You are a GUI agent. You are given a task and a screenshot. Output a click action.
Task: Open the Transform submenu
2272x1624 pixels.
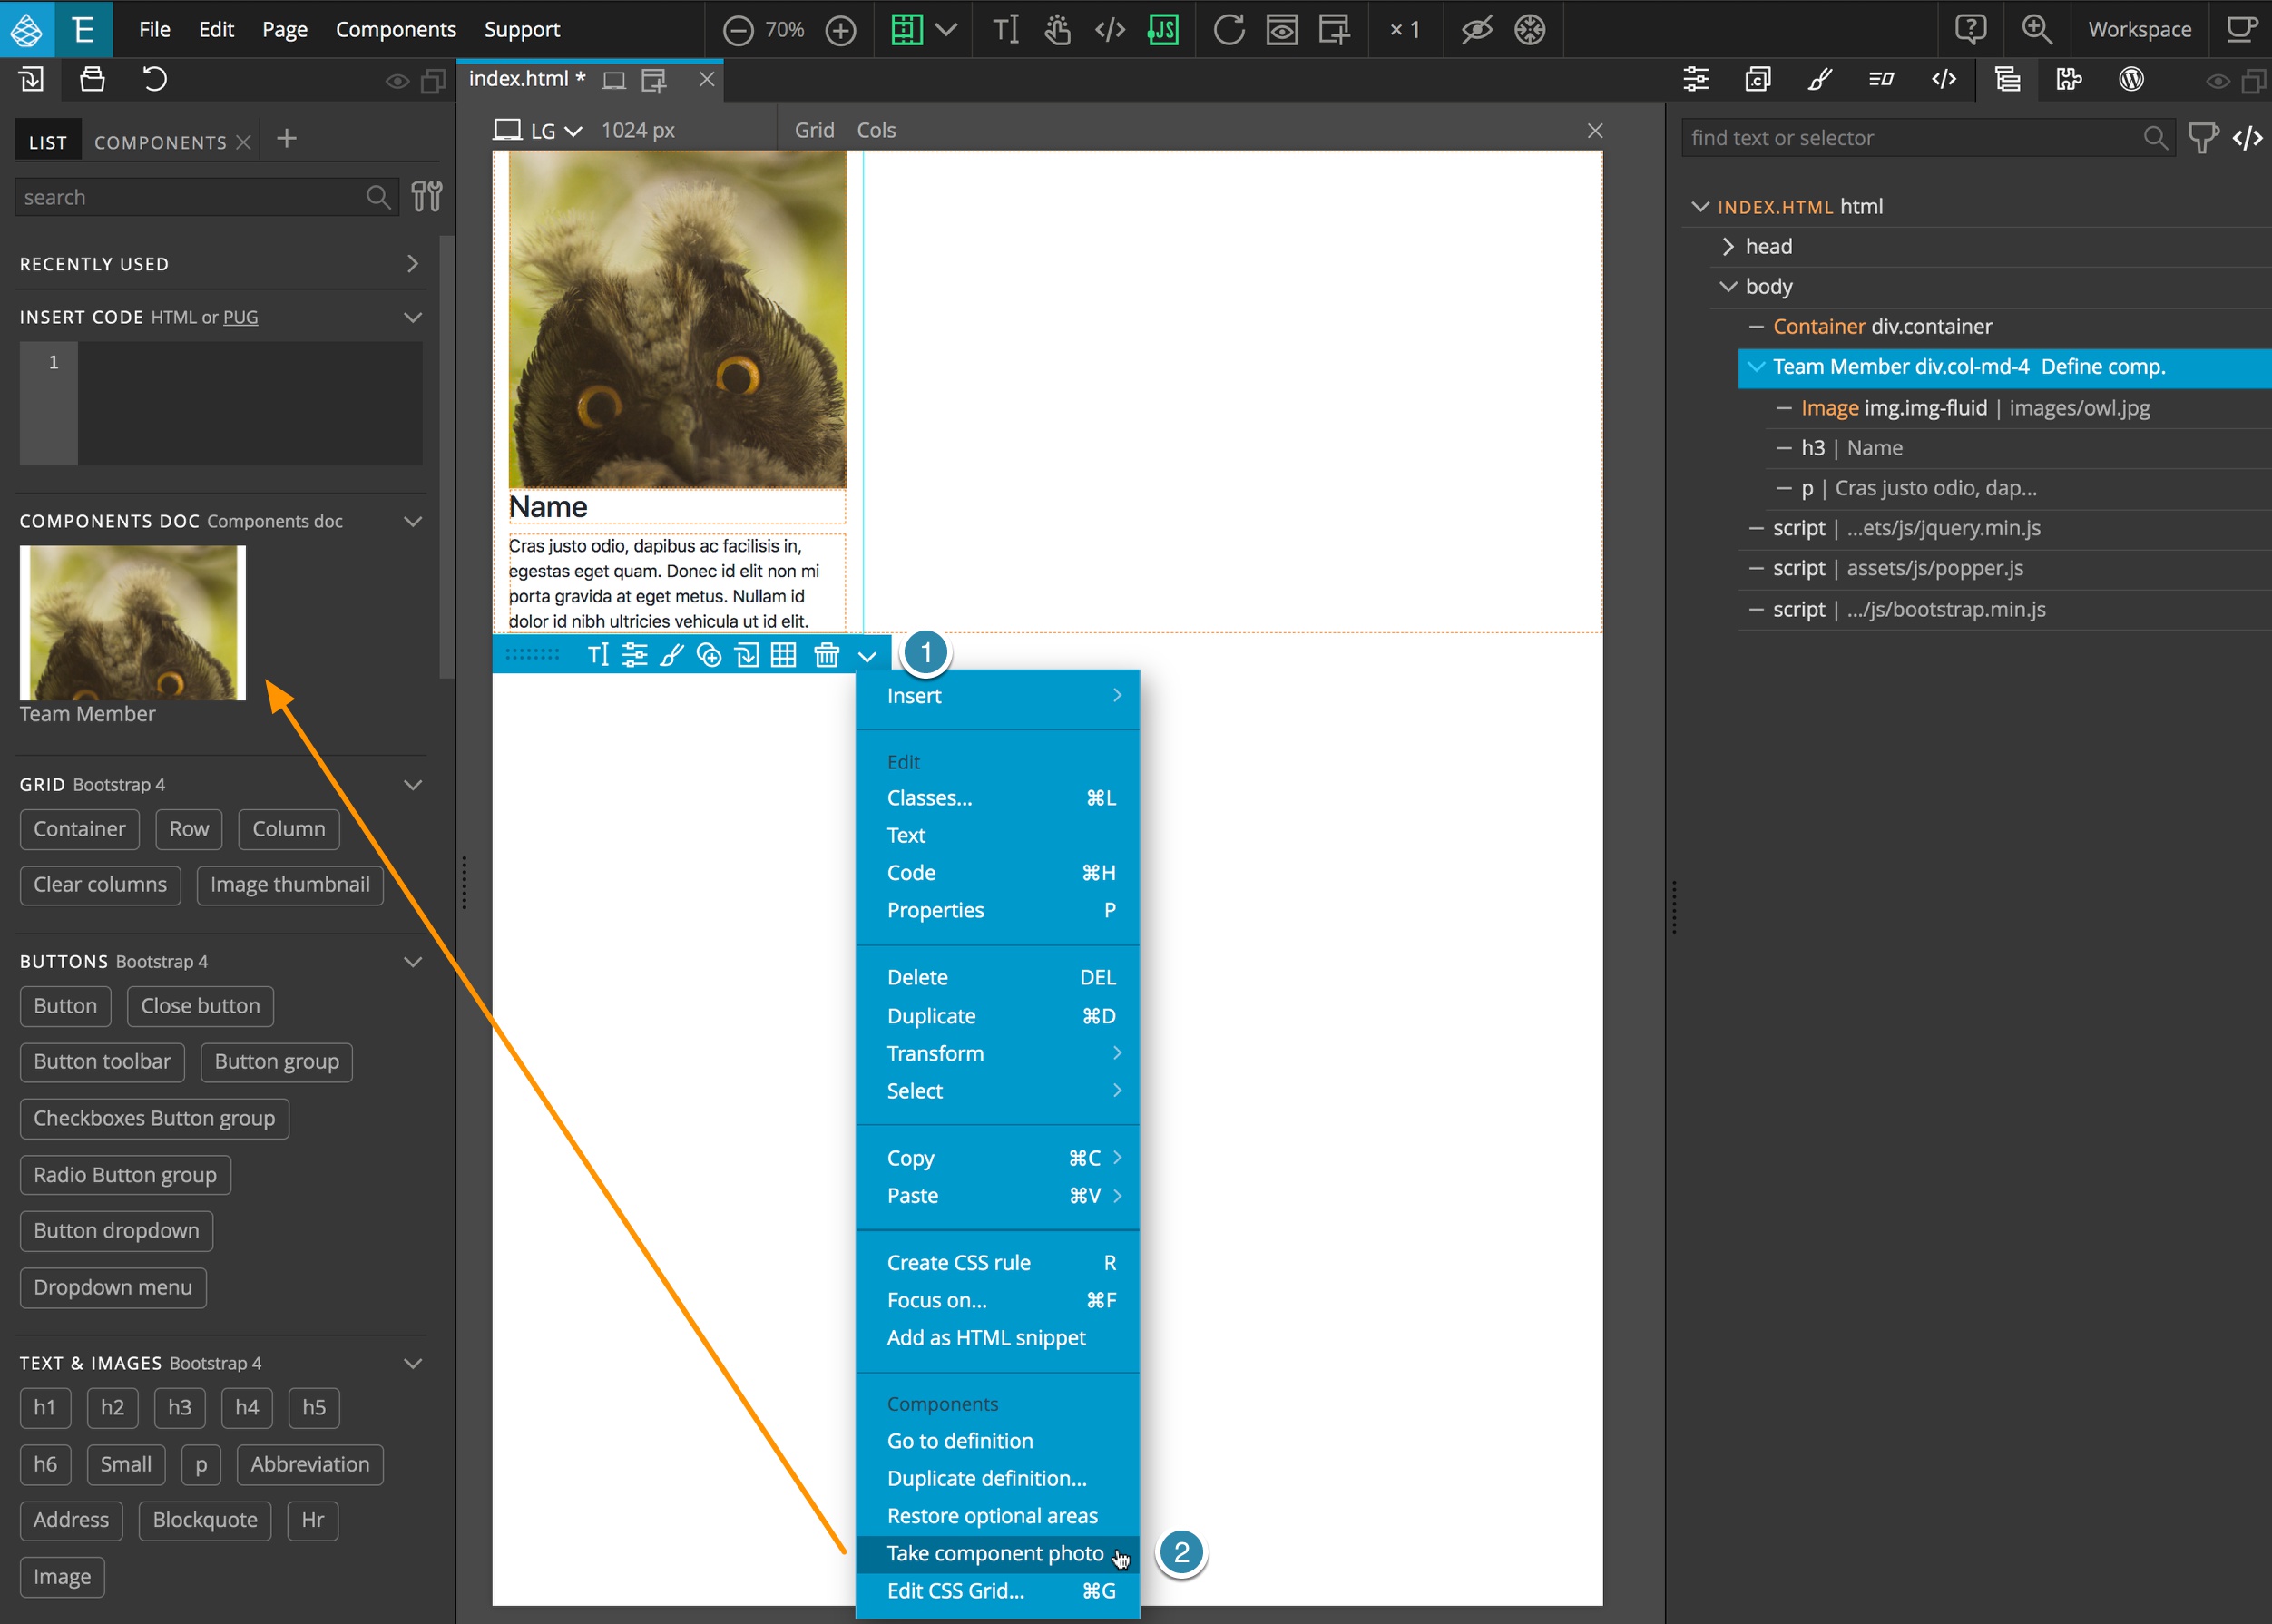998,1054
